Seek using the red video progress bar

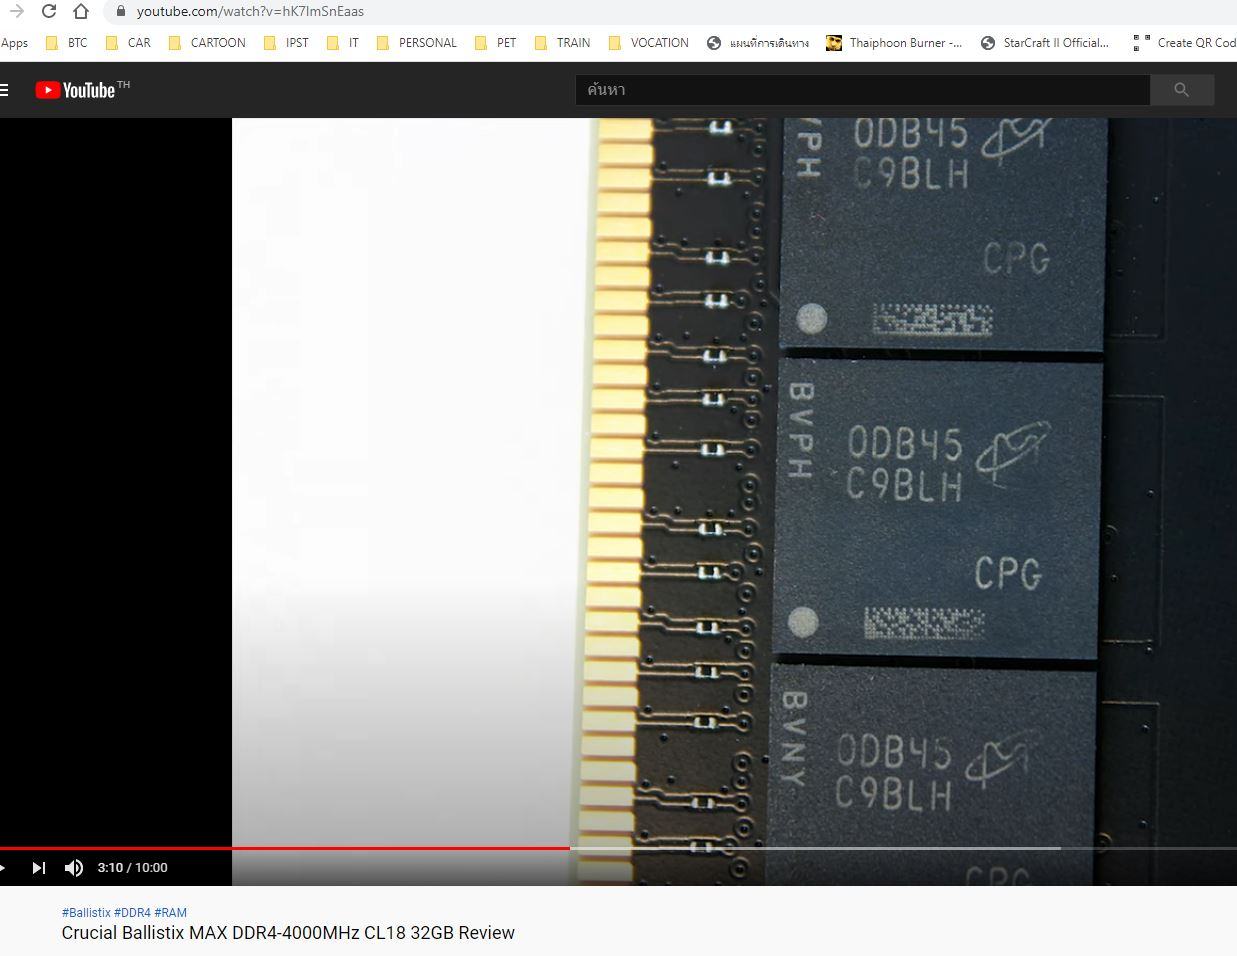(x=285, y=848)
